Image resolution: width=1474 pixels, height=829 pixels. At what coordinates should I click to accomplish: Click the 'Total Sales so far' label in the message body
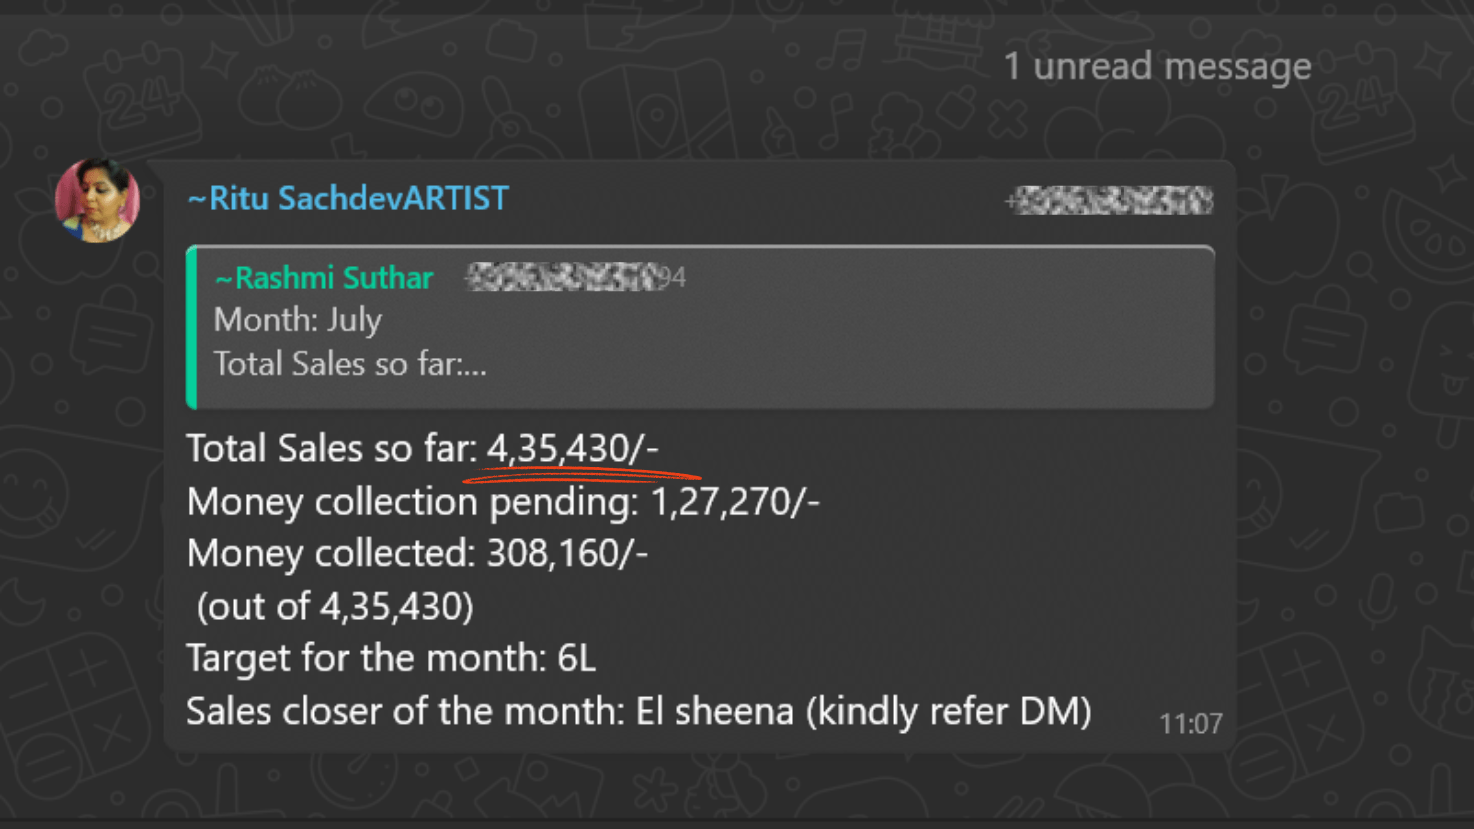point(332,449)
